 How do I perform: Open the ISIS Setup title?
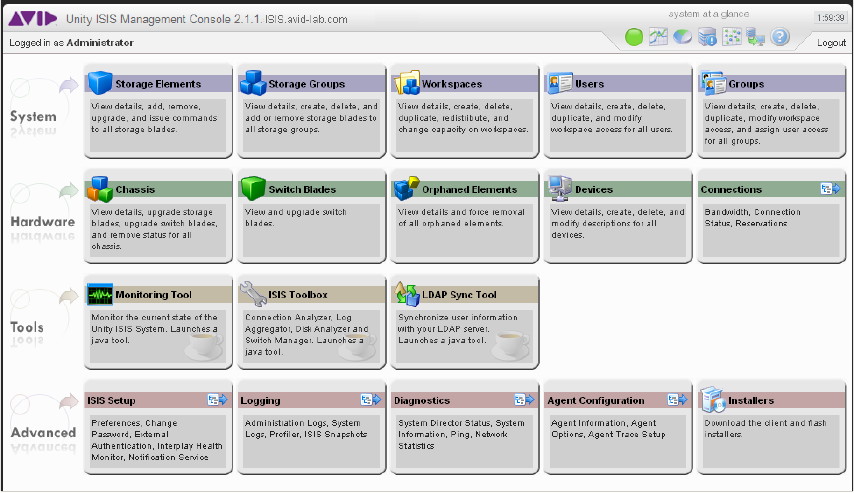point(111,400)
